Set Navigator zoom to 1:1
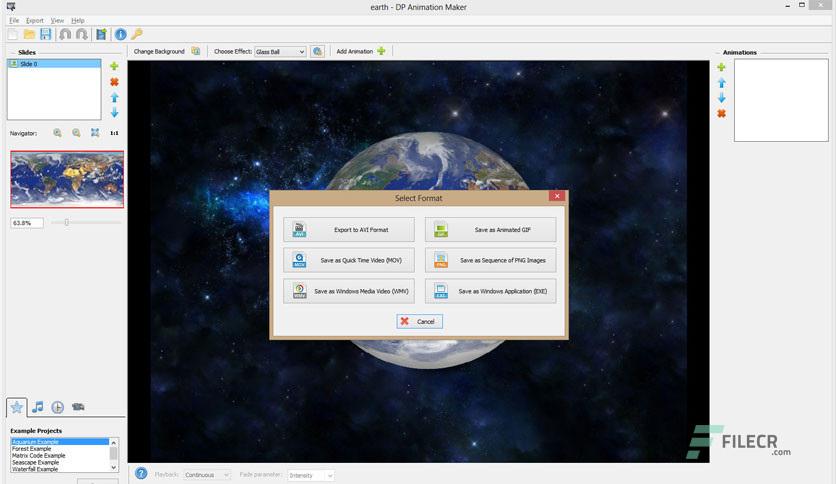This screenshot has height=484, width=836. pos(114,133)
